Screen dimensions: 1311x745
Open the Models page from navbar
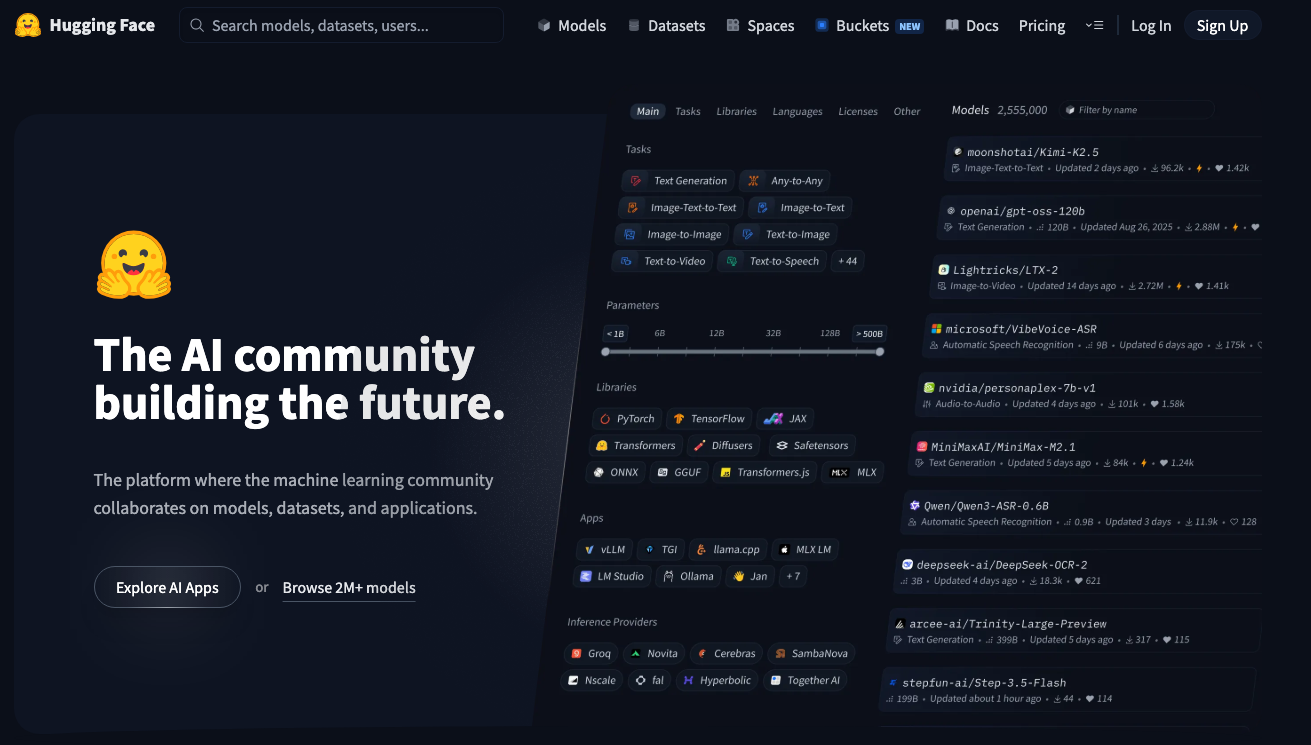[x=572, y=26]
